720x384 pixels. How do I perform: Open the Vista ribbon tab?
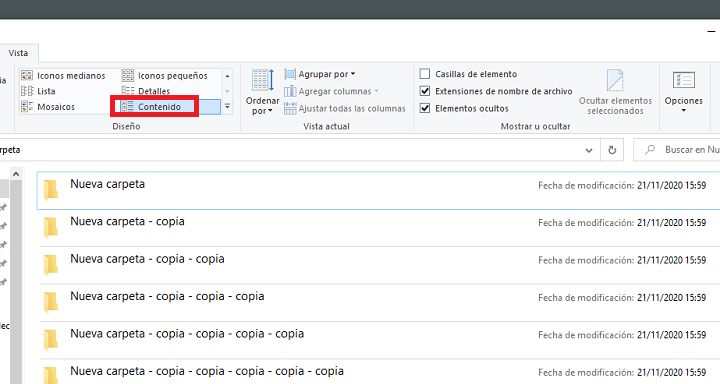pos(18,53)
